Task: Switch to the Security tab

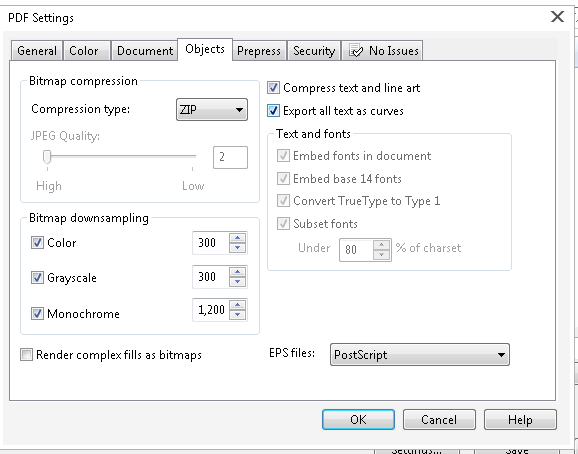Action: click(314, 50)
